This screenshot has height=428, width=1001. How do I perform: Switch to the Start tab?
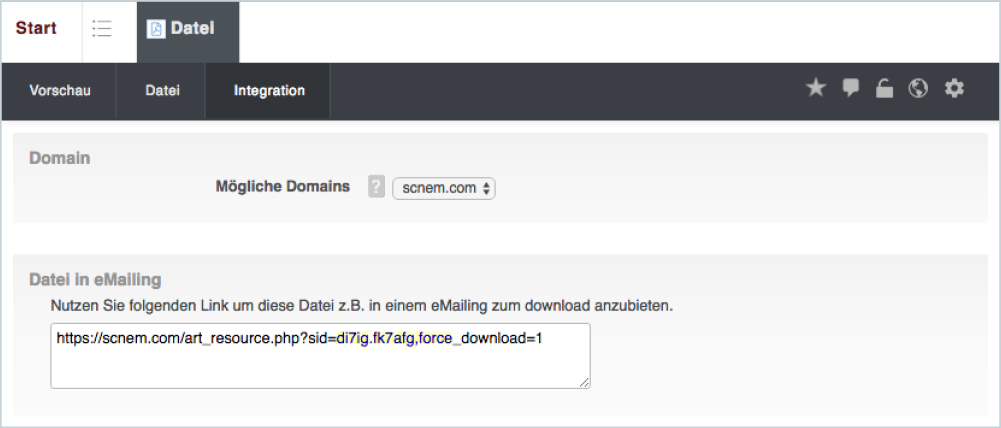pos(36,28)
